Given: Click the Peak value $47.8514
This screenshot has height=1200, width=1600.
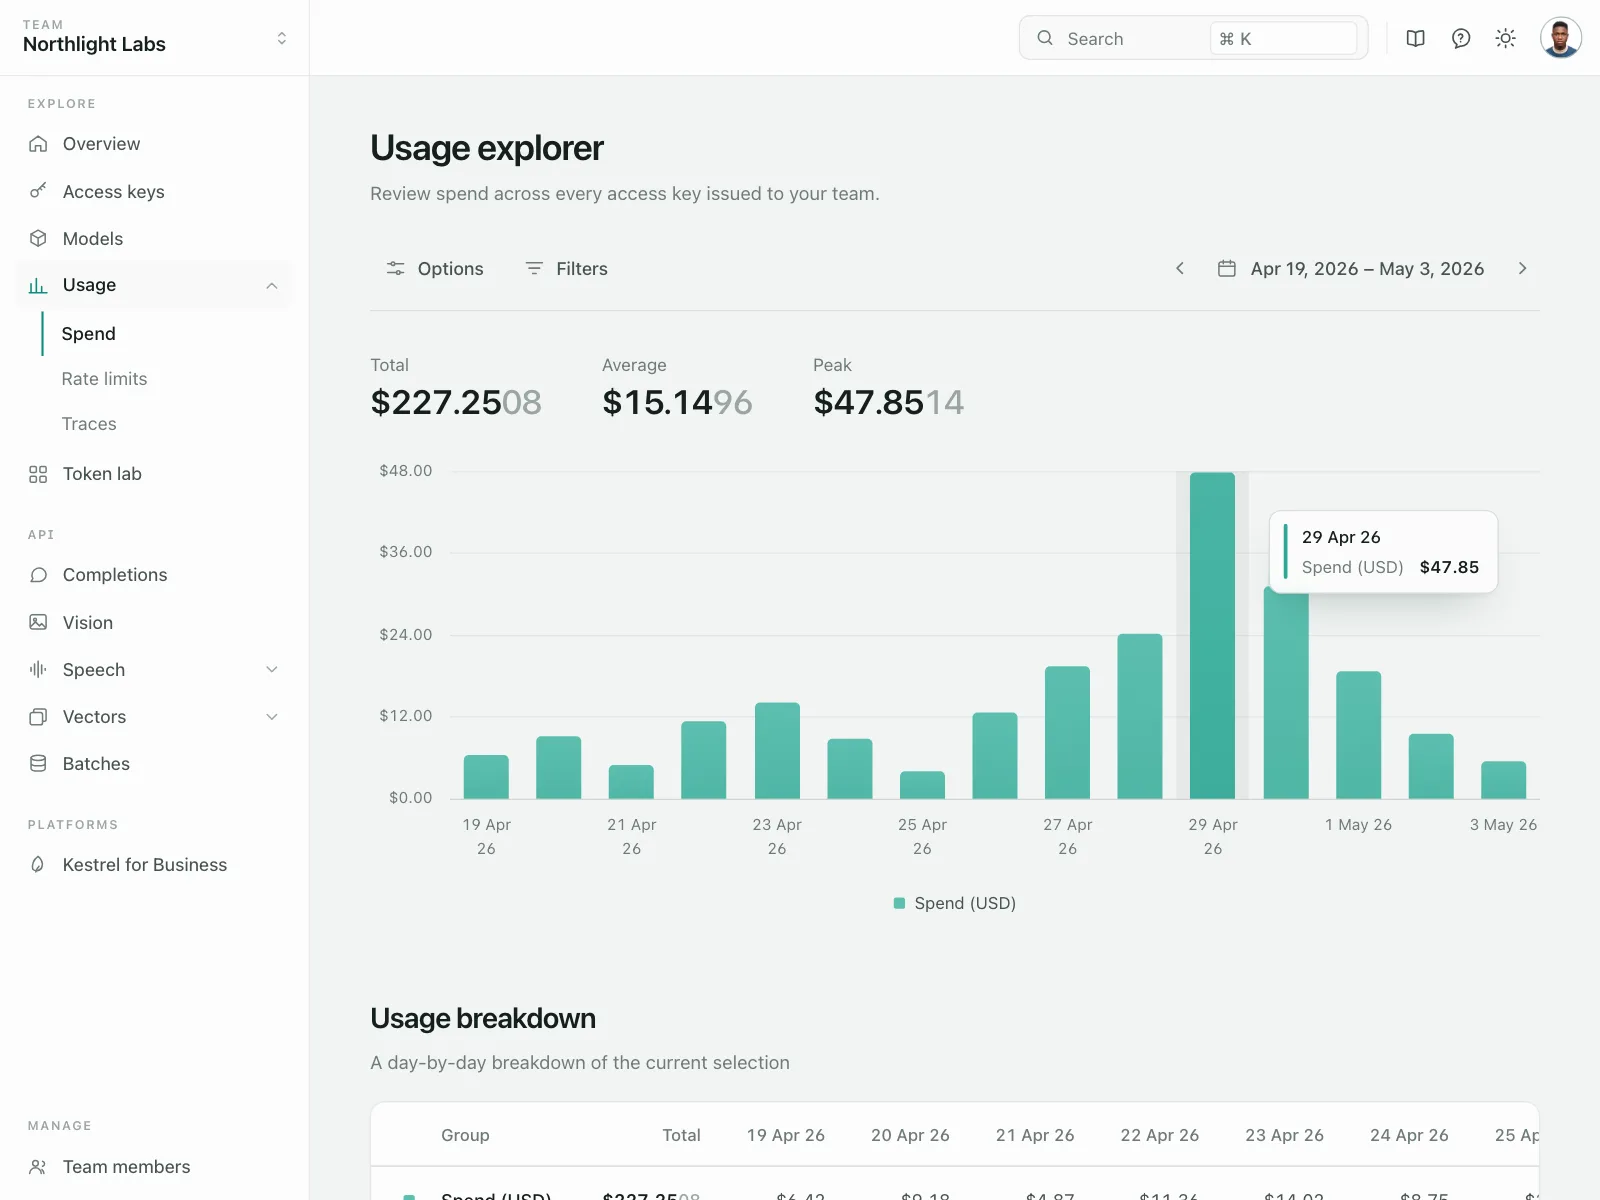Looking at the screenshot, I should [x=888, y=402].
